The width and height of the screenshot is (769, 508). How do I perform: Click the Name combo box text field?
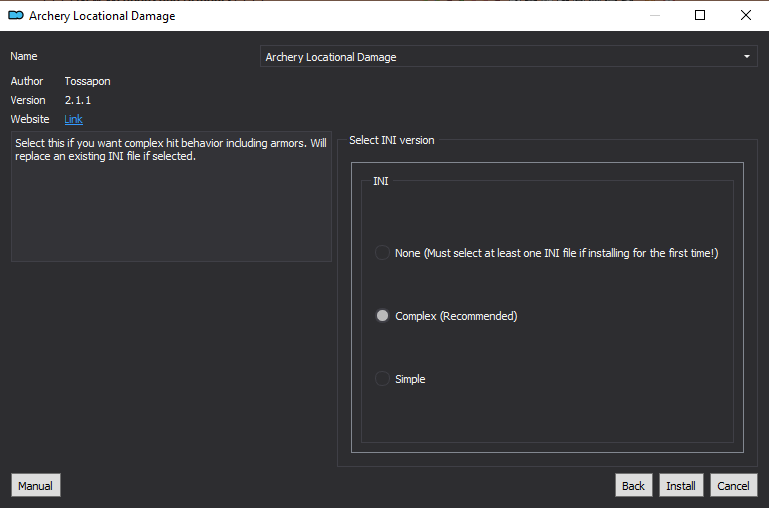[x=509, y=56]
